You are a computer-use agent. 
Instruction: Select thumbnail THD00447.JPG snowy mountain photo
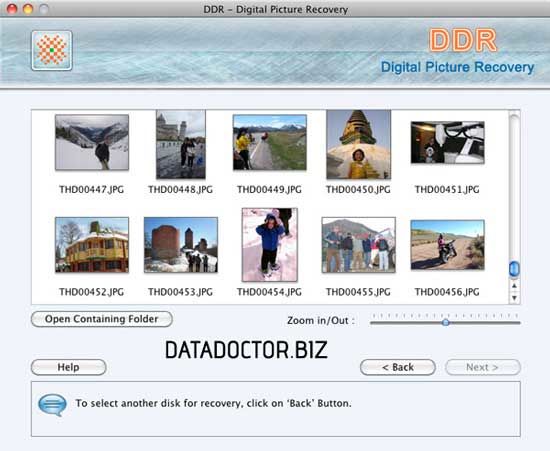point(92,142)
